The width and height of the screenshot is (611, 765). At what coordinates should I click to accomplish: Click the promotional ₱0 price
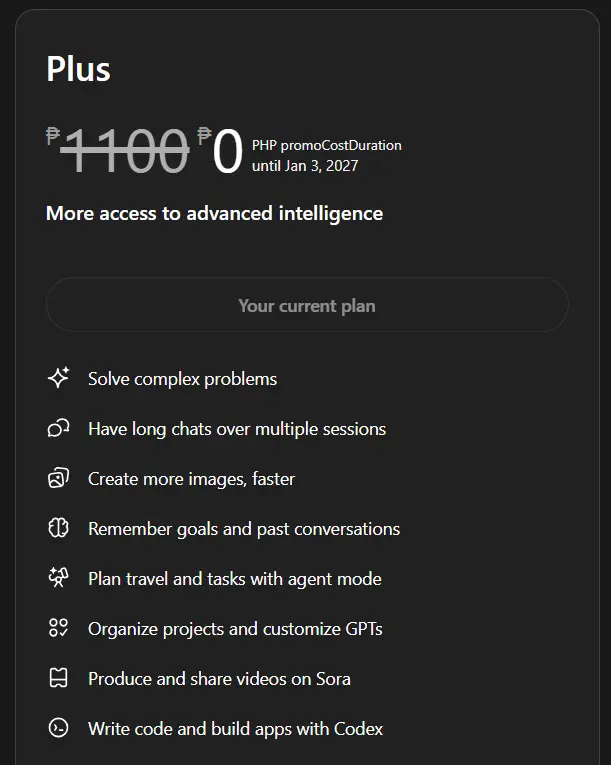(x=221, y=150)
